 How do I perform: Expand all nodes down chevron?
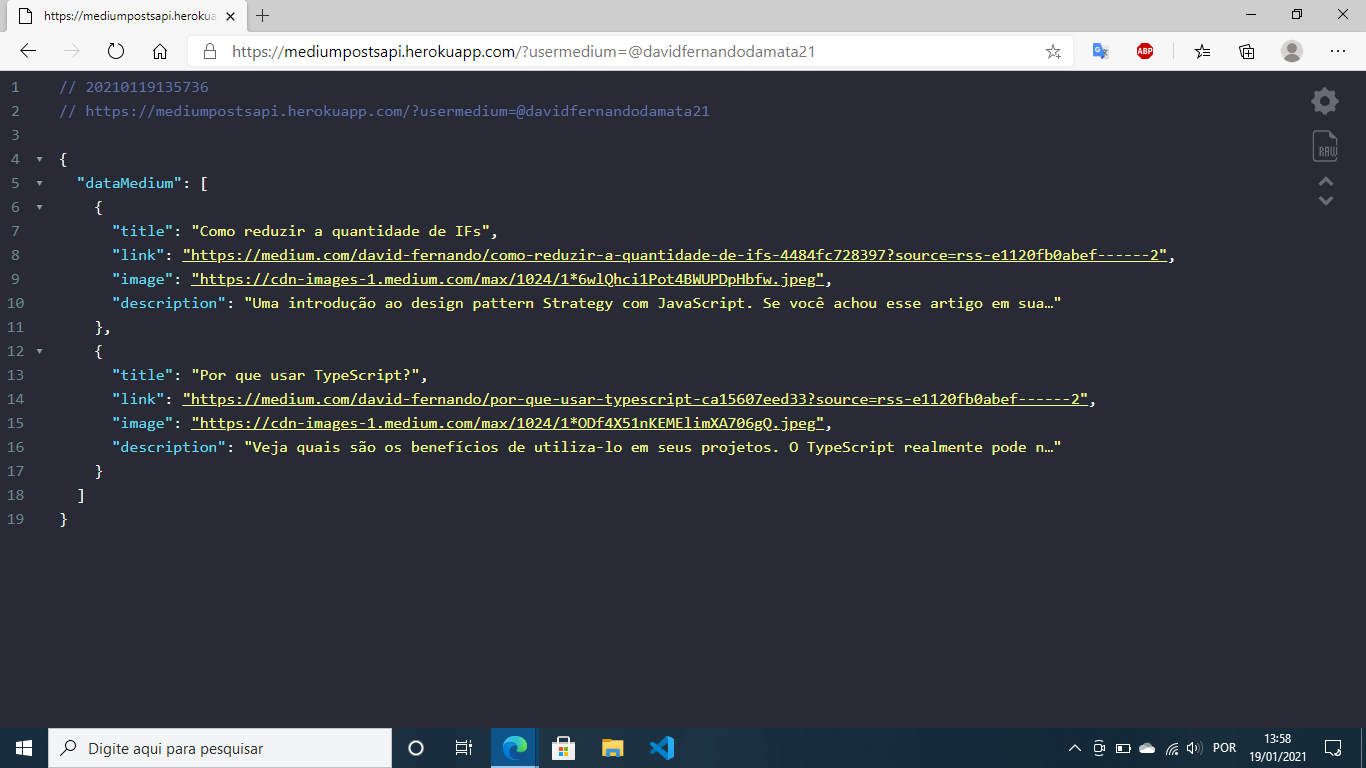[x=1326, y=200]
